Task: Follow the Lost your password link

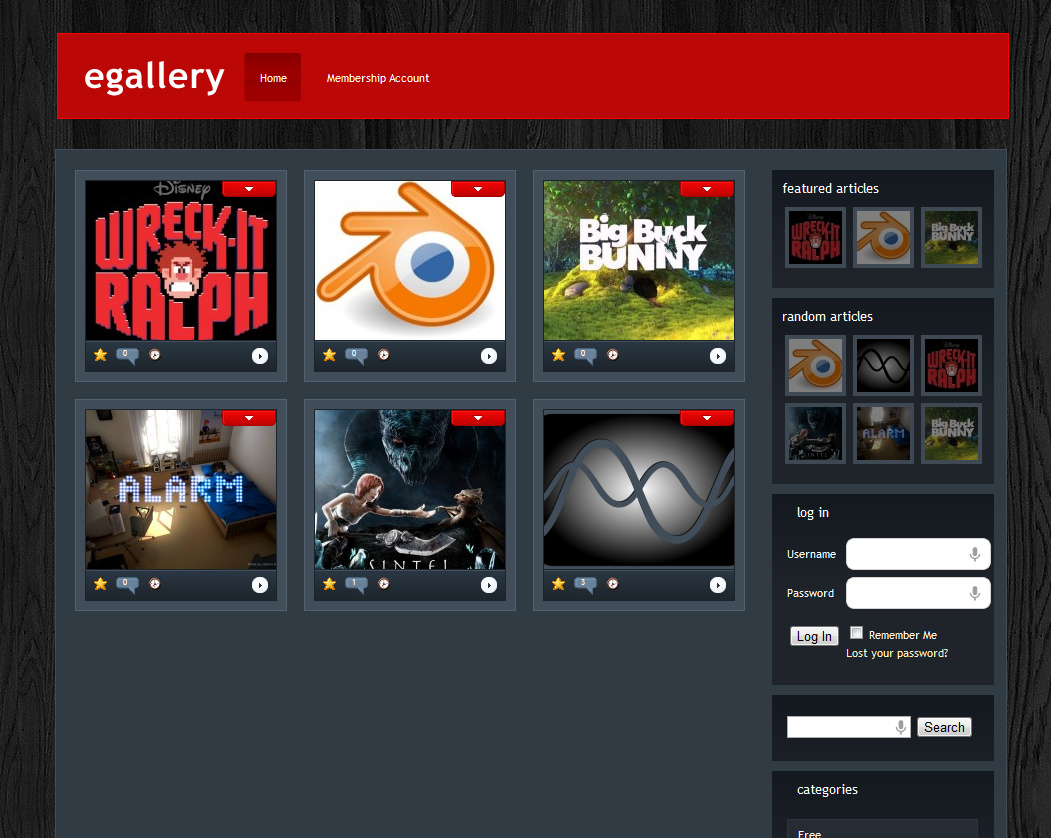Action: point(897,653)
